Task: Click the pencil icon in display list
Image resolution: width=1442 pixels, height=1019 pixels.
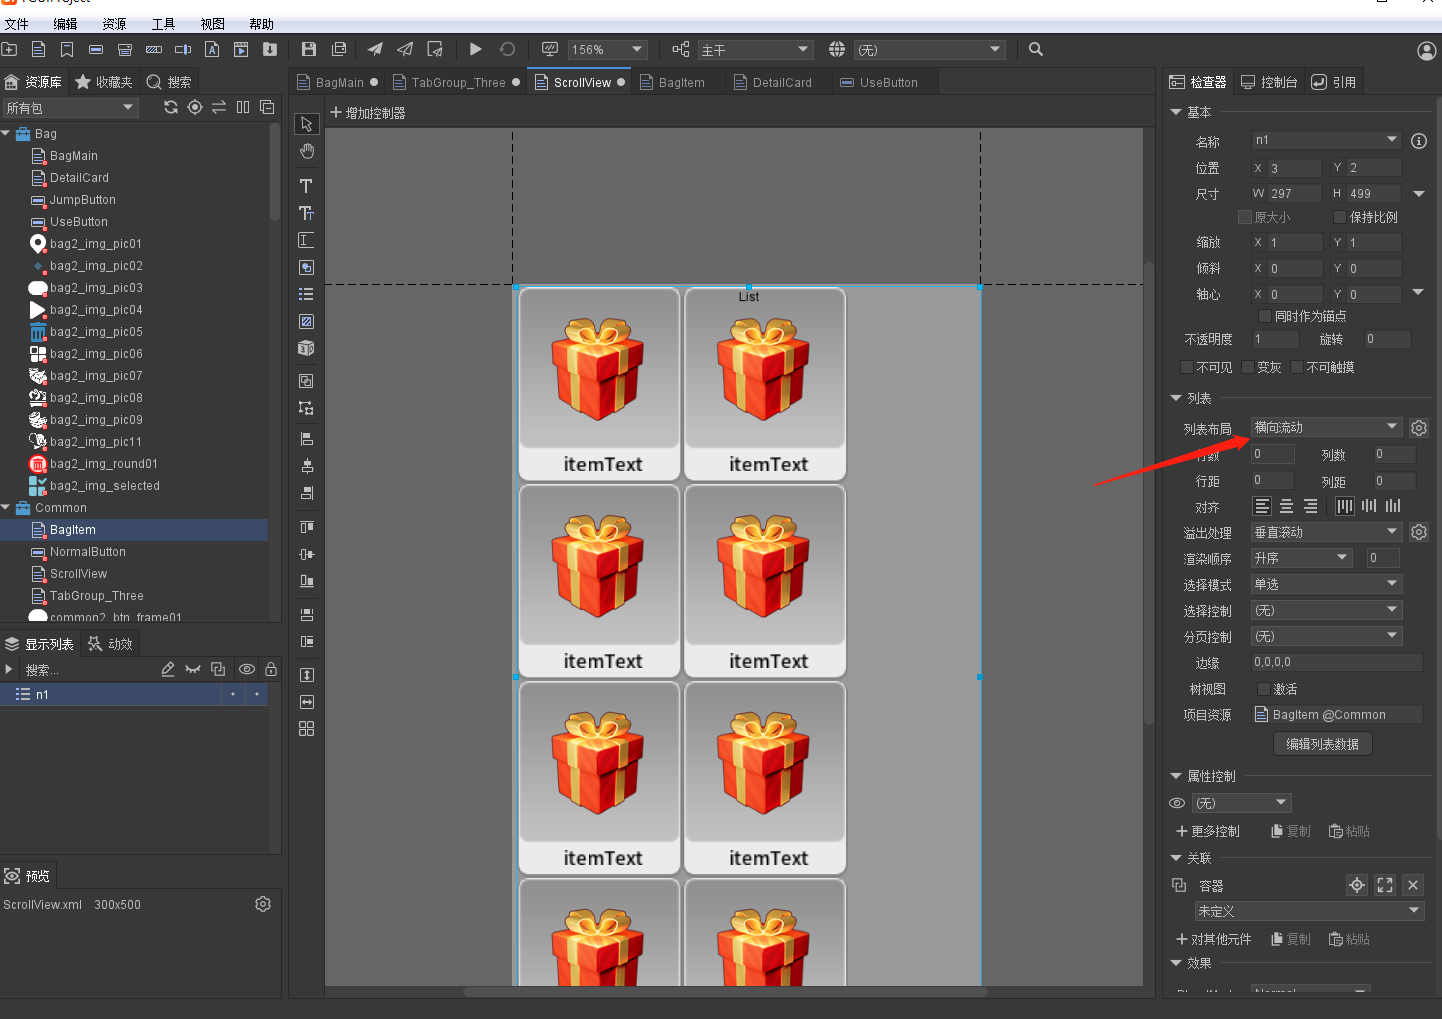Action: tap(168, 669)
